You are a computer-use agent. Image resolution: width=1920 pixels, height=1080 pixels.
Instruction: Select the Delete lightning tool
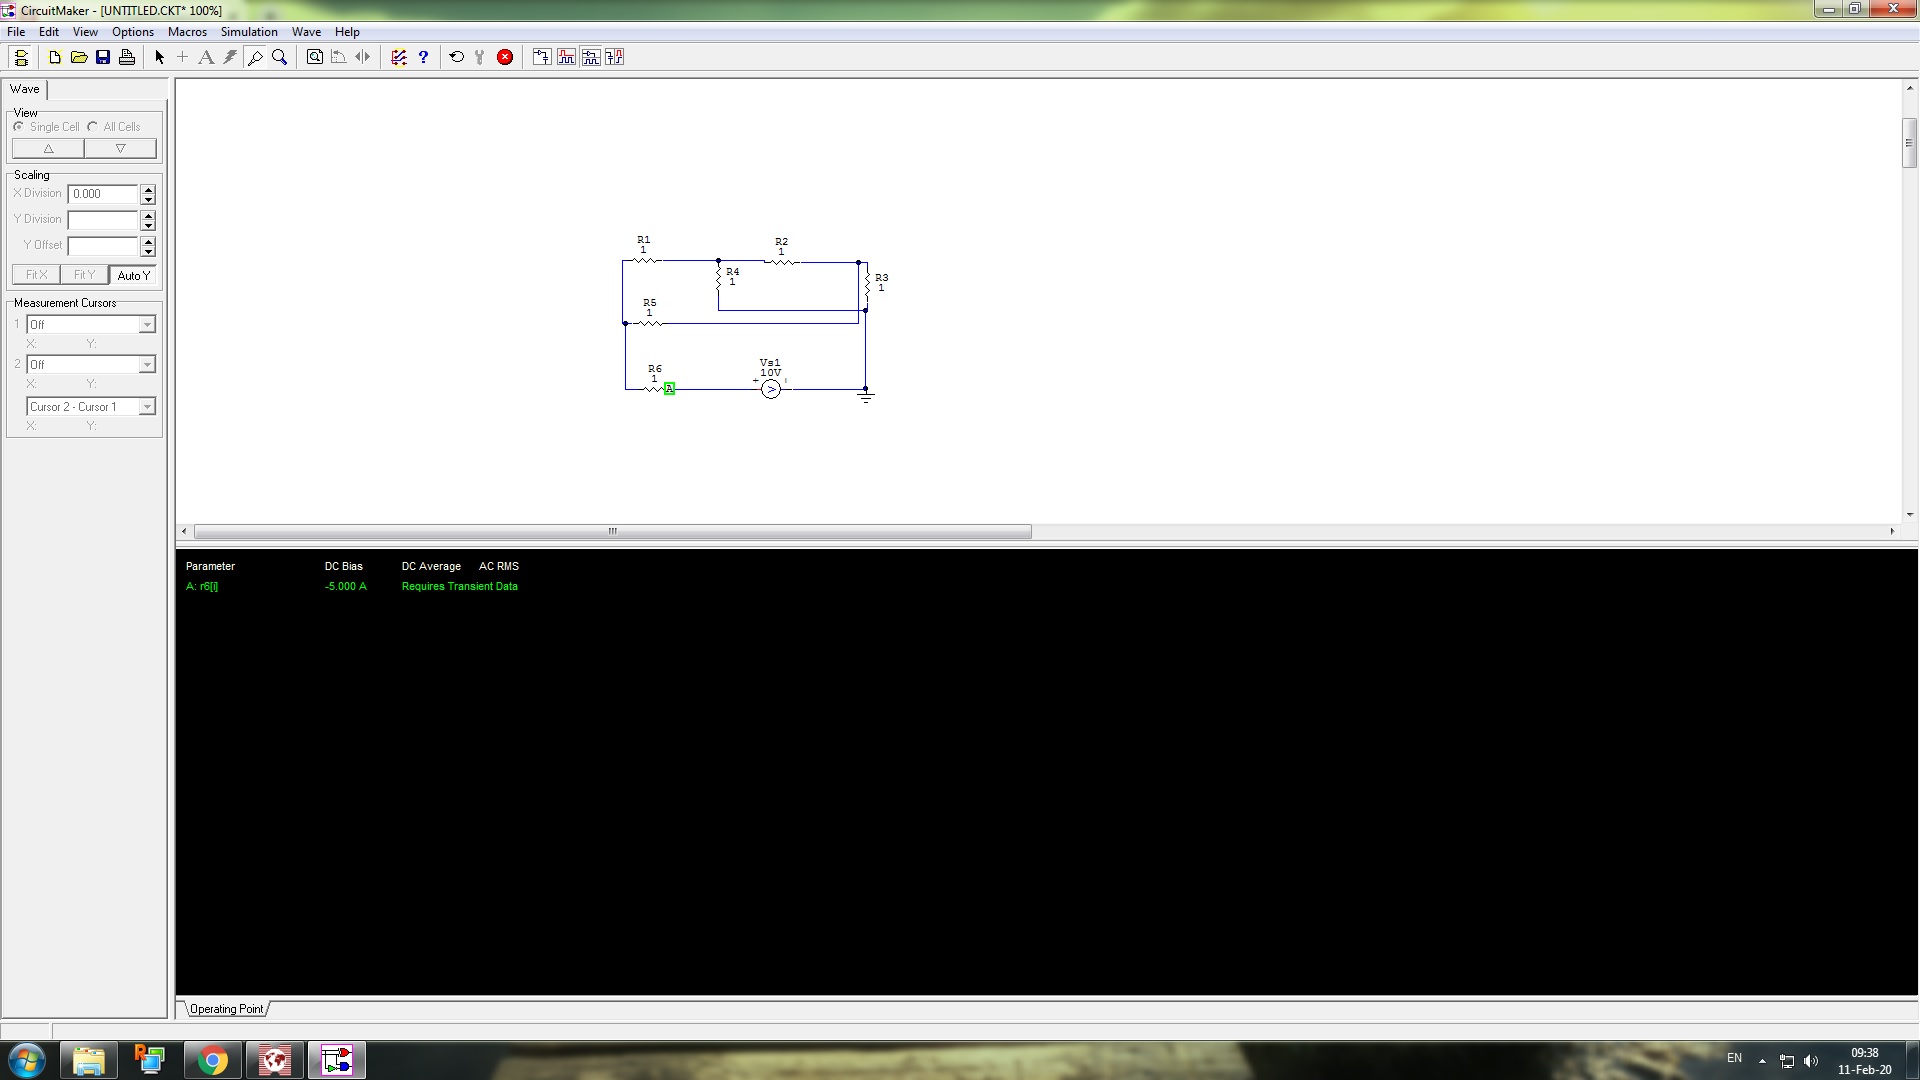tap(230, 57)
